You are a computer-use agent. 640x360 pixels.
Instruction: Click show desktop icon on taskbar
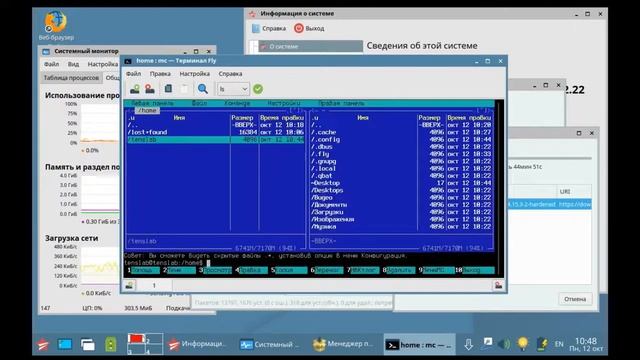[x=64, y=345]
